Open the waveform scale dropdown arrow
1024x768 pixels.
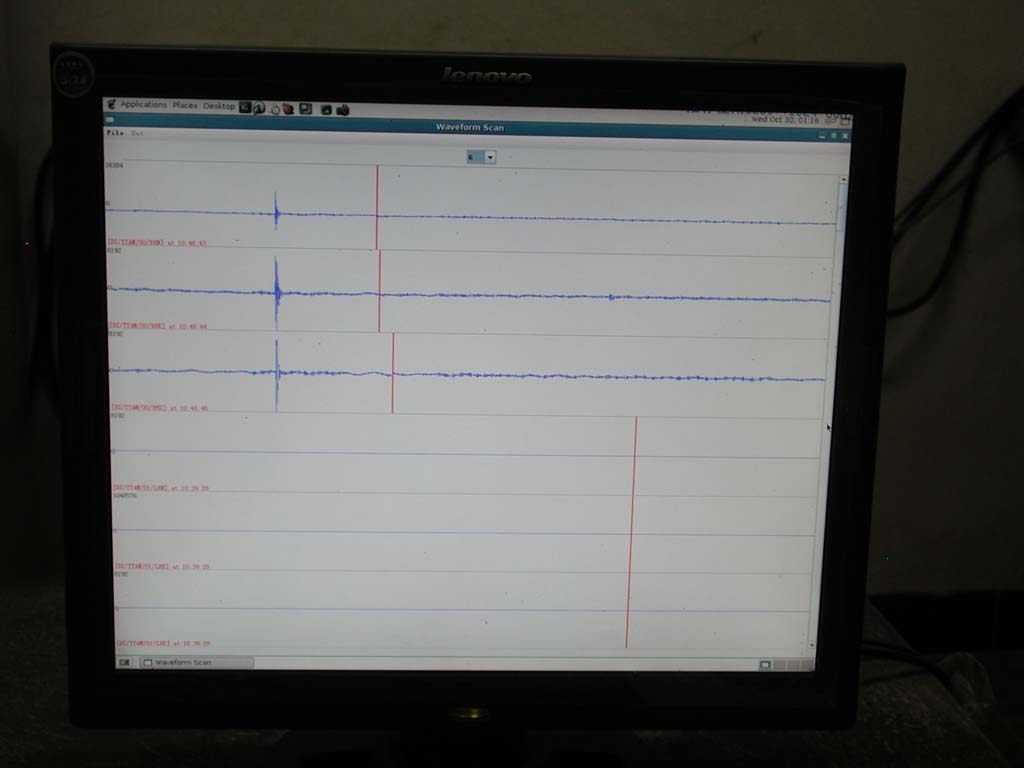point(490,157)
